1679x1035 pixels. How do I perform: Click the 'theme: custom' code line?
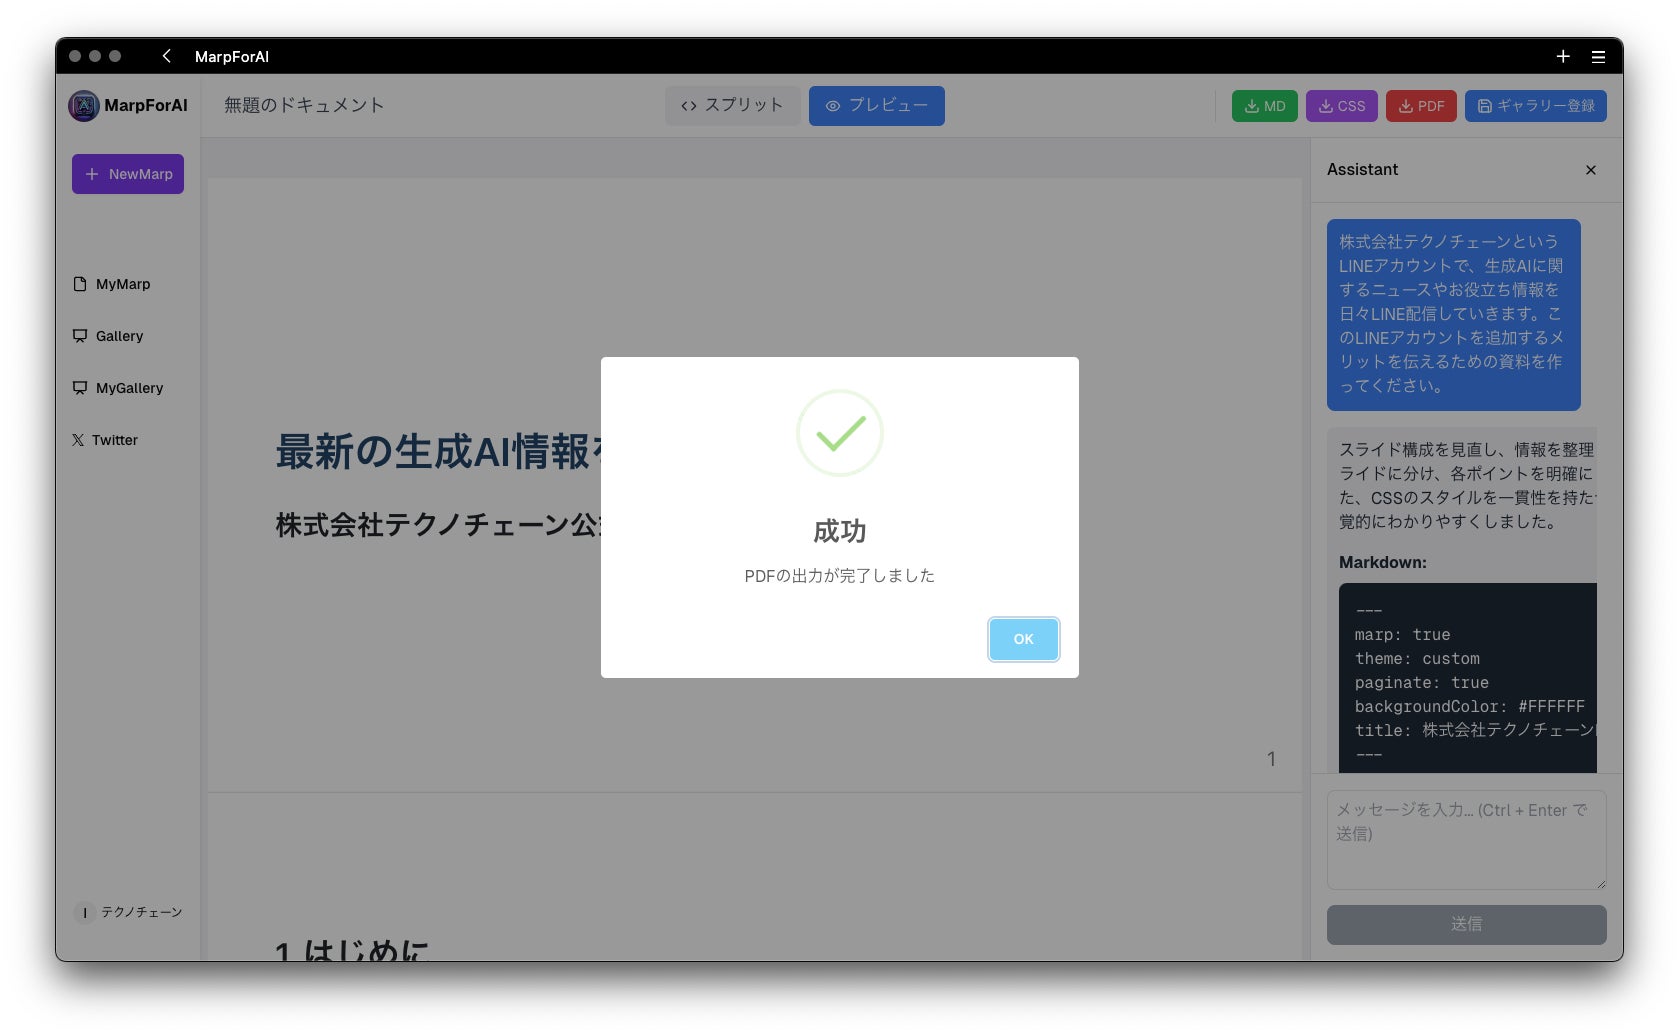[x=1417, y=659]
